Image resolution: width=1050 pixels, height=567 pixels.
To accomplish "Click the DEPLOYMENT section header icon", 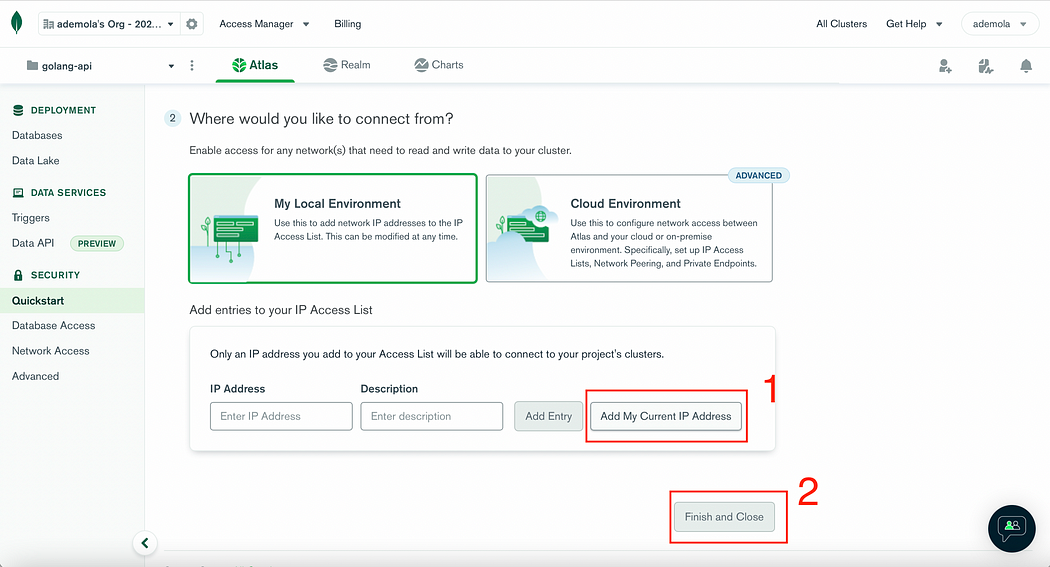I will click(18, 110).
